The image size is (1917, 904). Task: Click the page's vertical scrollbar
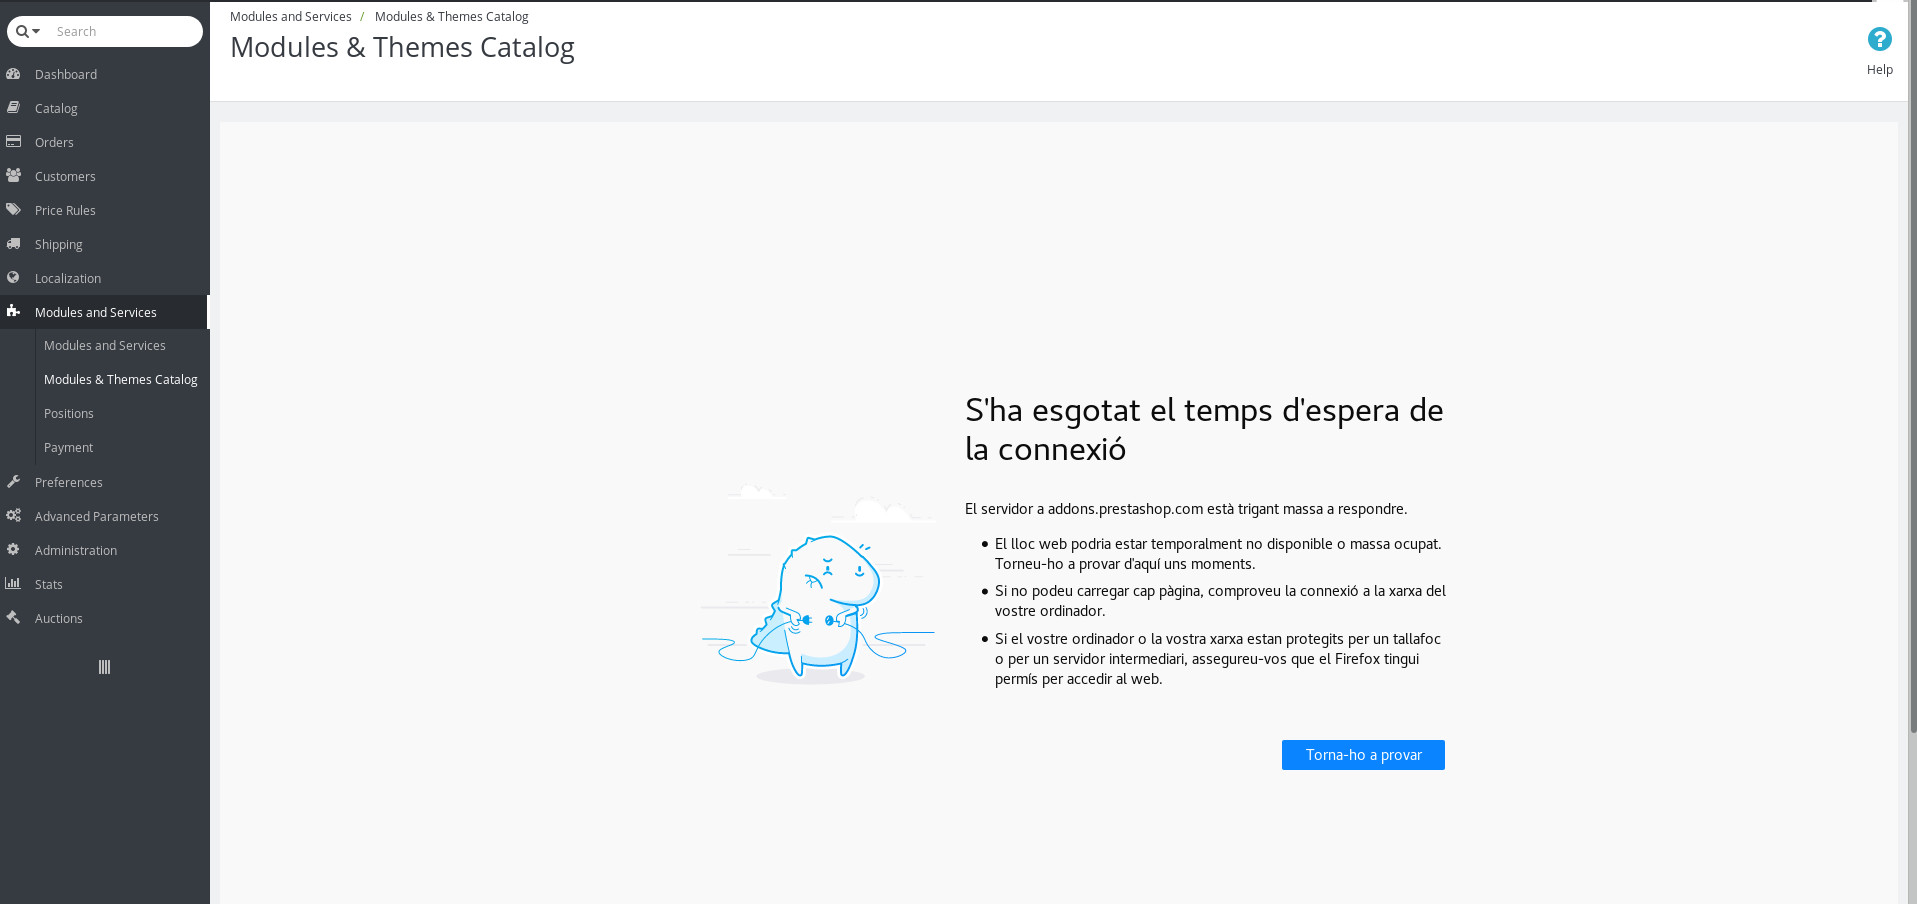click(1912, 400)
